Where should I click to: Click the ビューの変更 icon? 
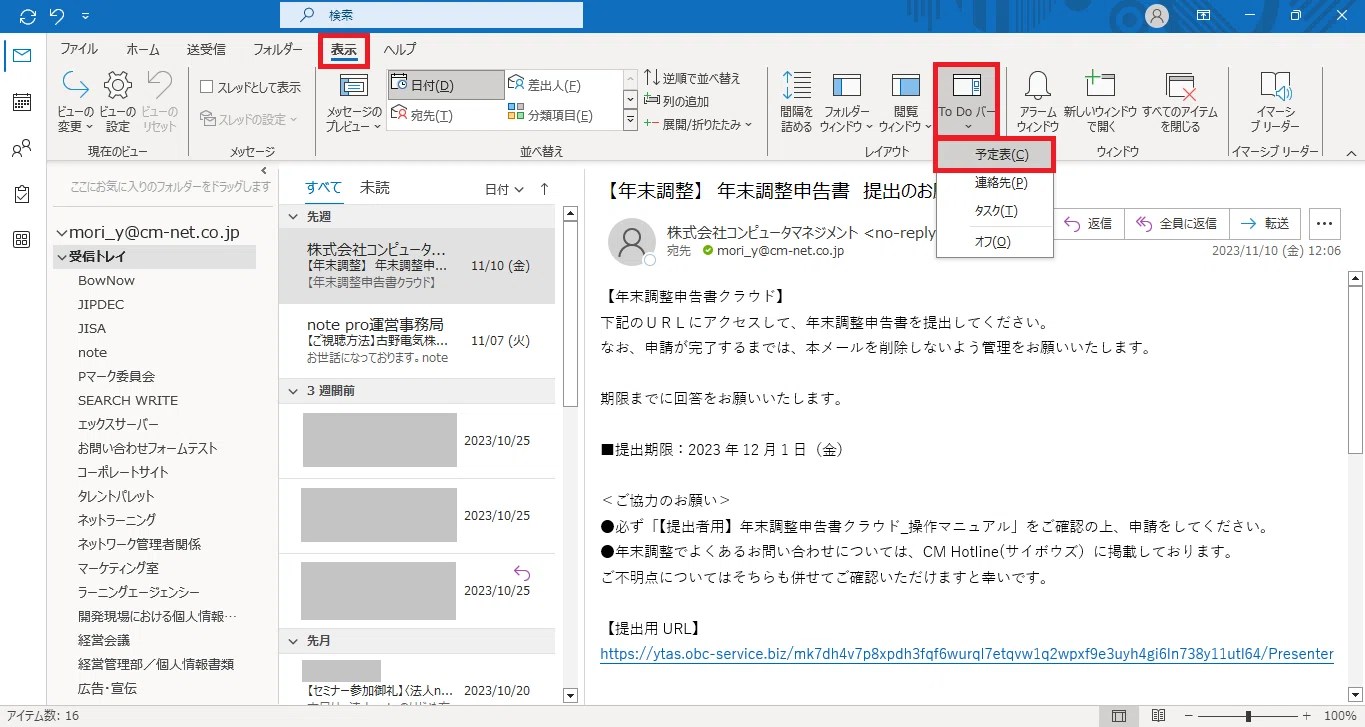click(76, 86)
